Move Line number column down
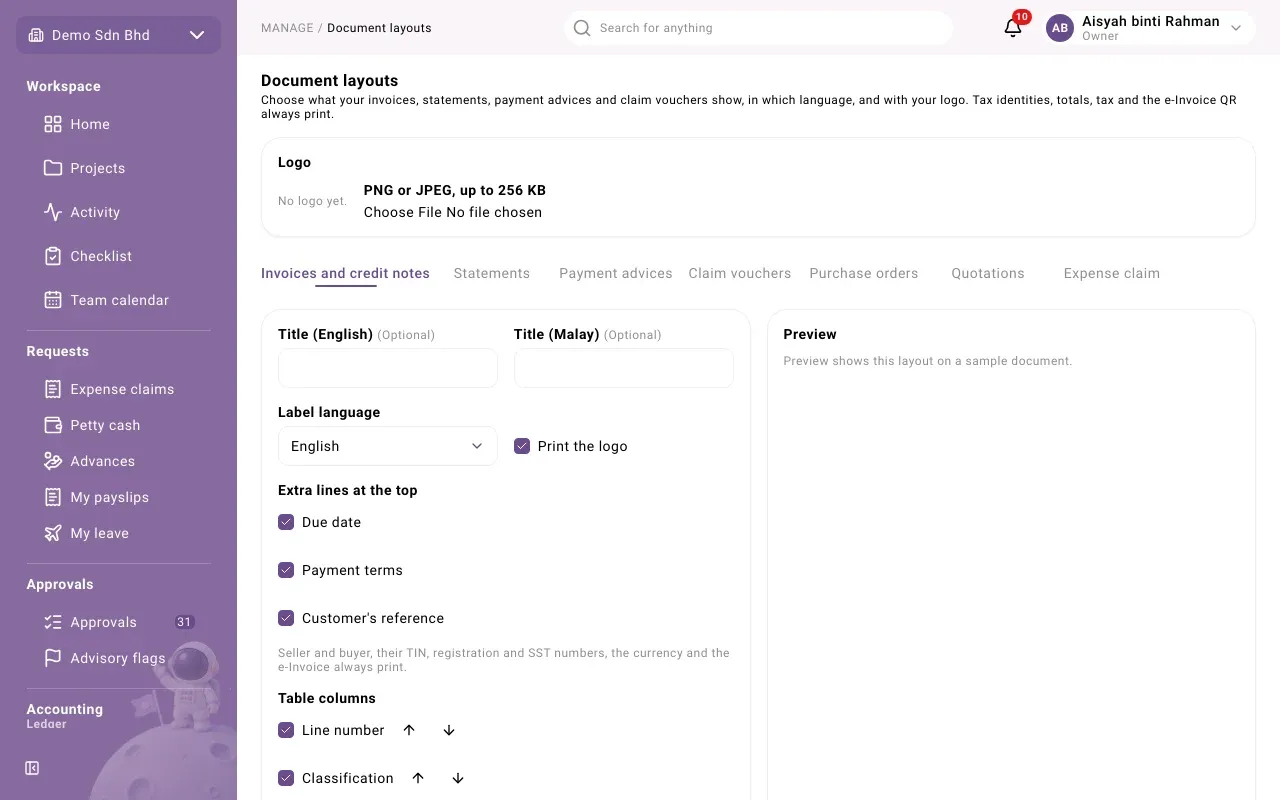This screenshot has height=800, width=1280. [449, 730]
